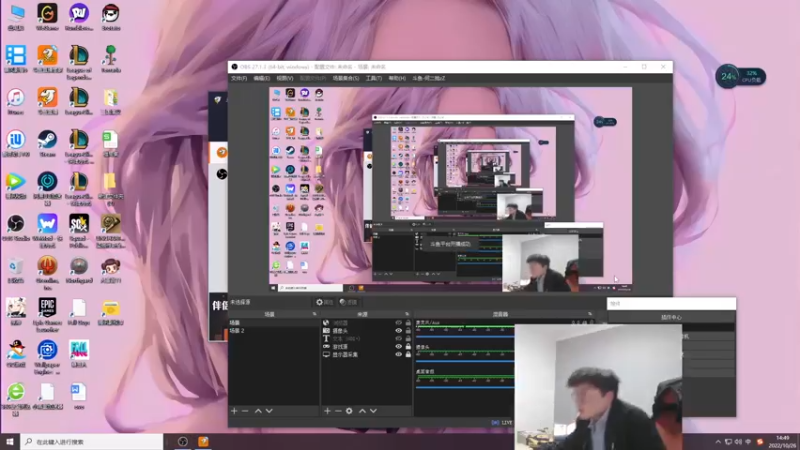Open the 文件(F) File menu in OBS
The height and width of the screenshot is (450, 800).
coord(239,79)
